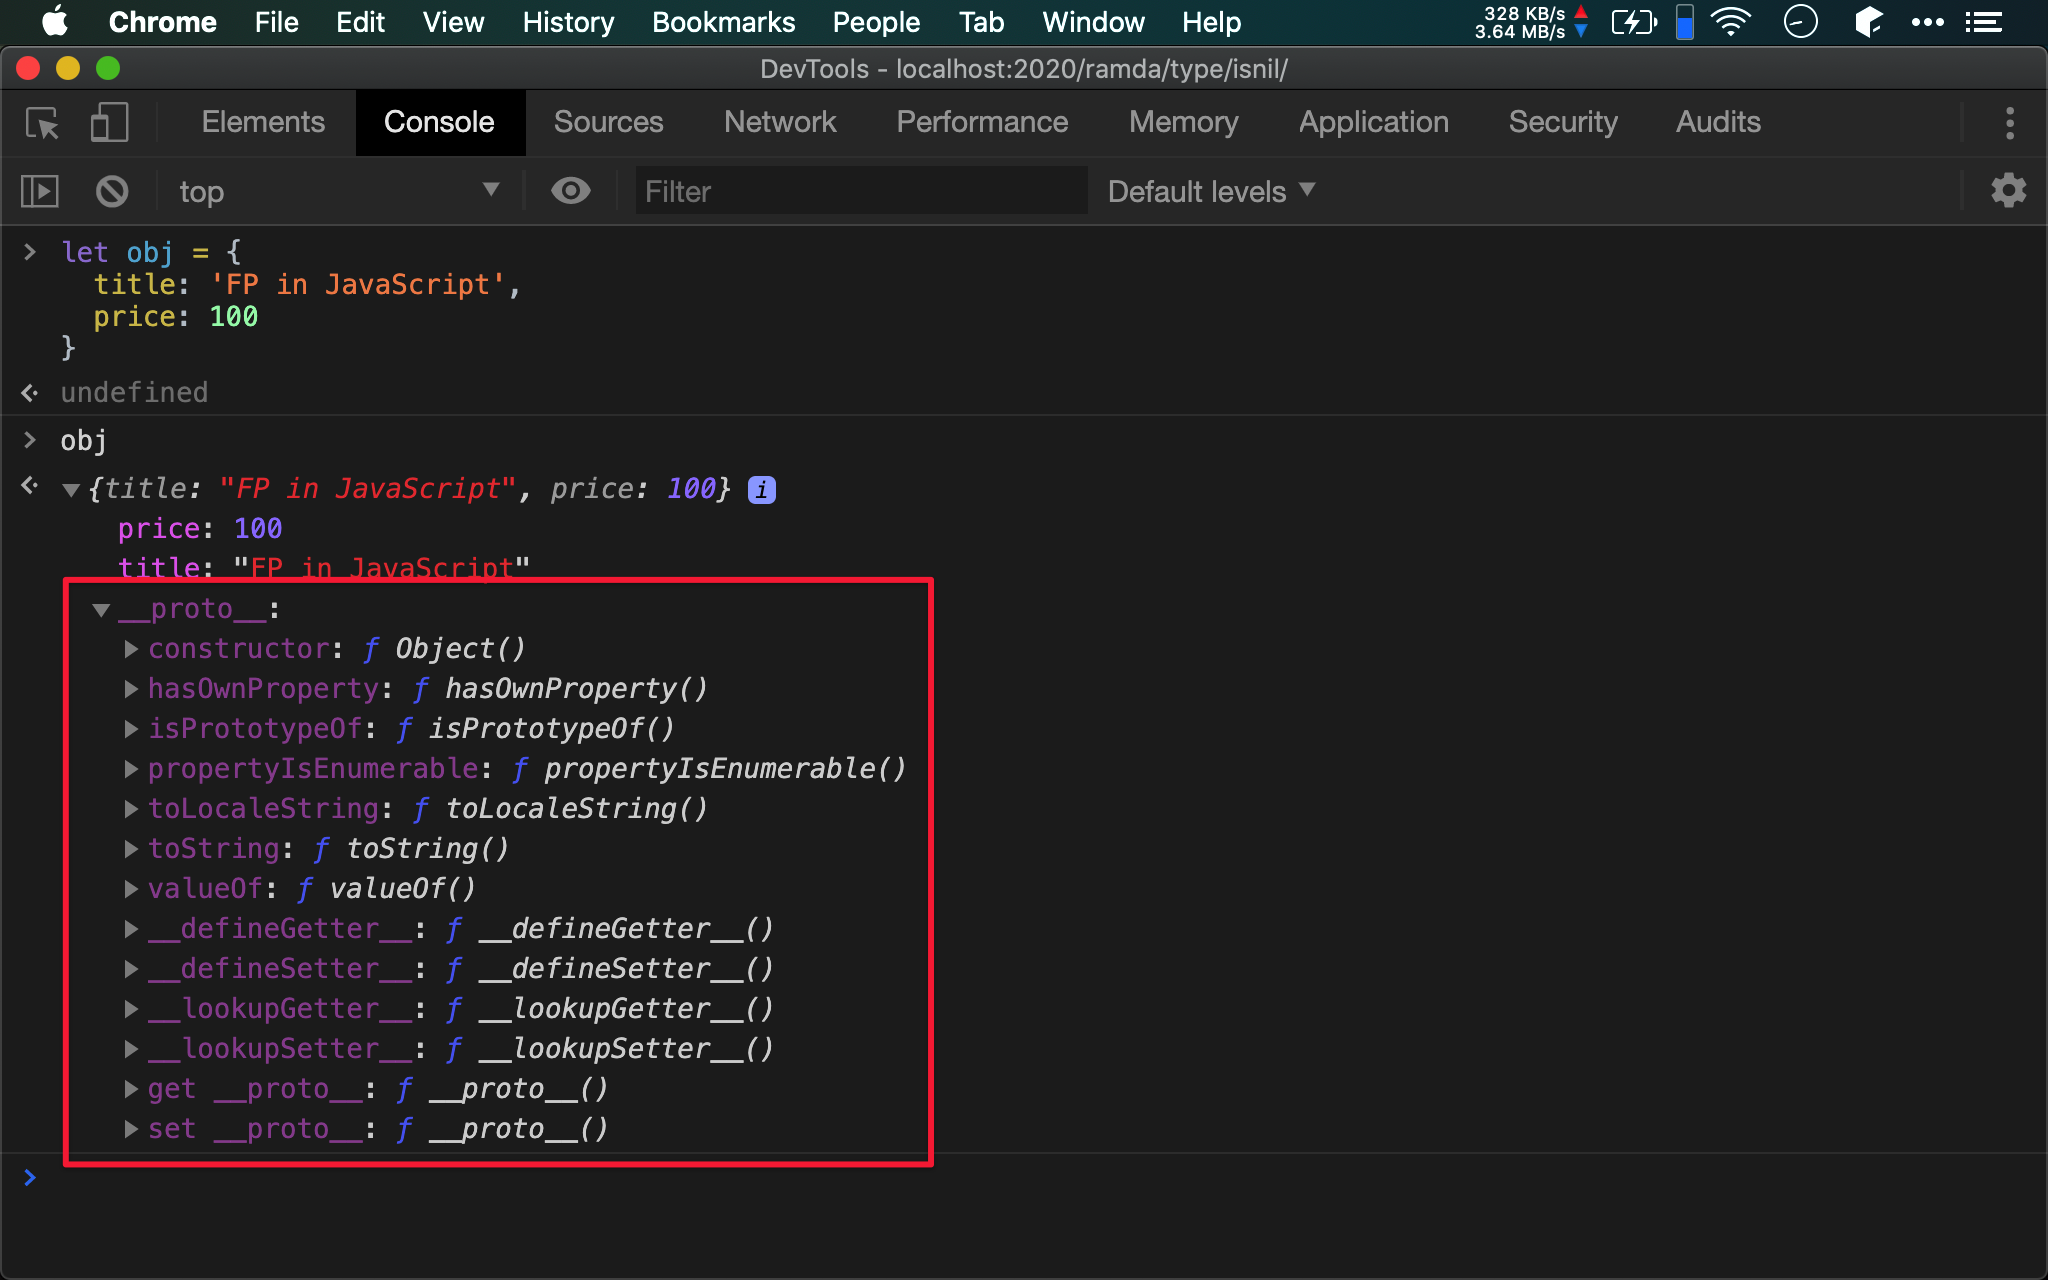Toggle the device toolbar icon

point(108,123)
